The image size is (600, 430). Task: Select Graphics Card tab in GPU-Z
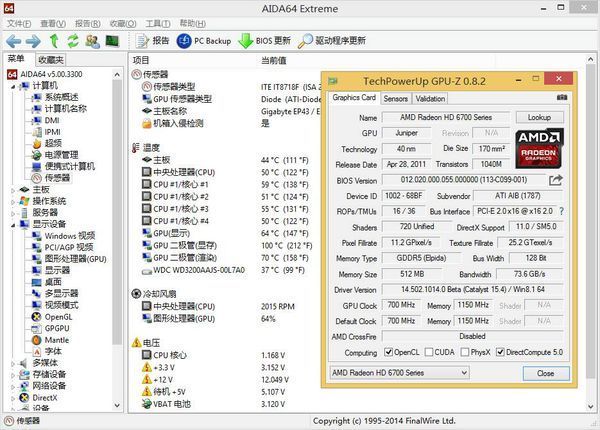tap(354, 98)
